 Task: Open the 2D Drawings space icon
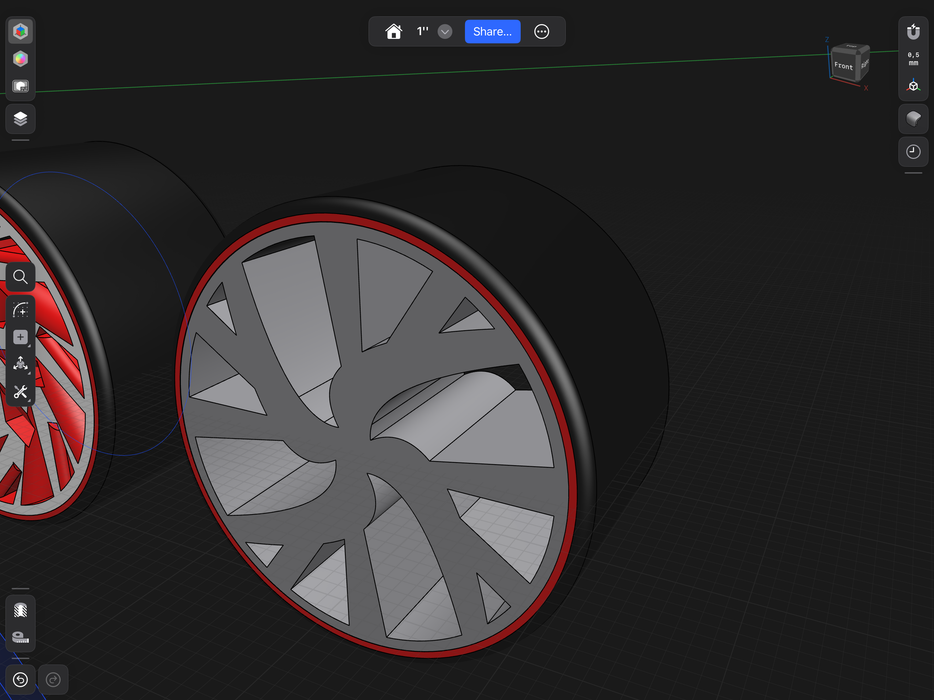[x=20, y=86]
